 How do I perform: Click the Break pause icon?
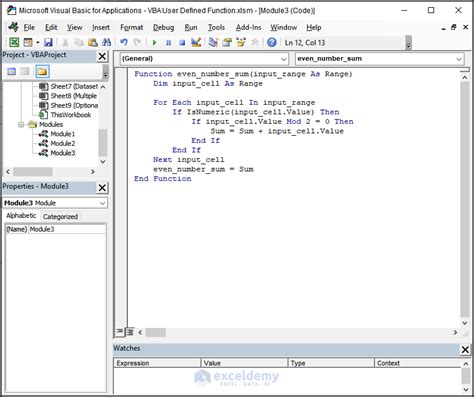click(x=168, y=43)
